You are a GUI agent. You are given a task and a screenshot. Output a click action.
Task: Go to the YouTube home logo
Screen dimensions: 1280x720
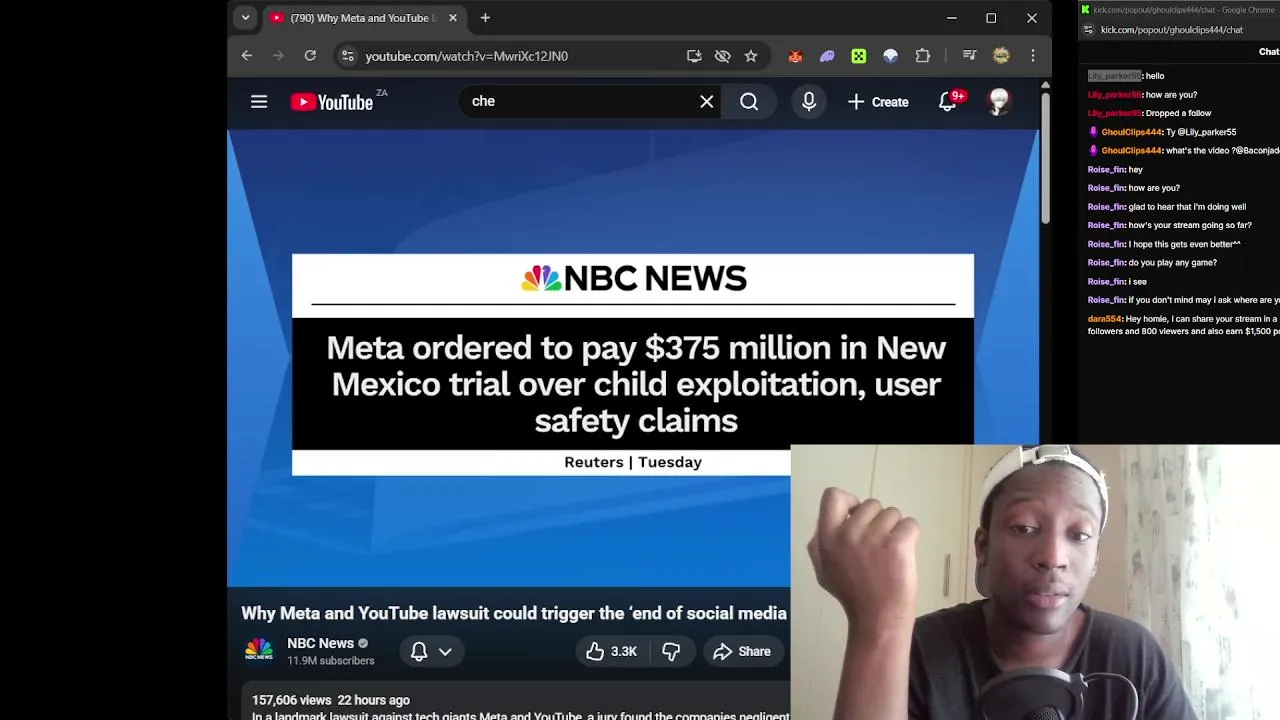tap(332, 102)
